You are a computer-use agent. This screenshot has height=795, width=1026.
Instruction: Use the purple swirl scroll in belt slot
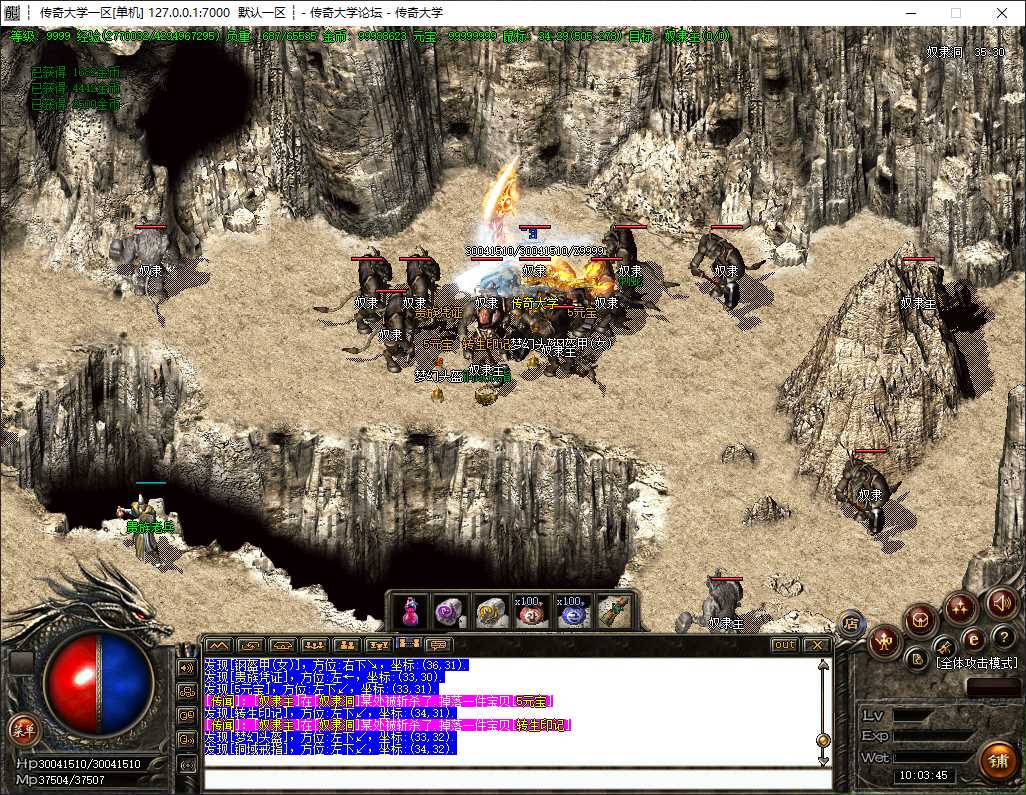450,612
